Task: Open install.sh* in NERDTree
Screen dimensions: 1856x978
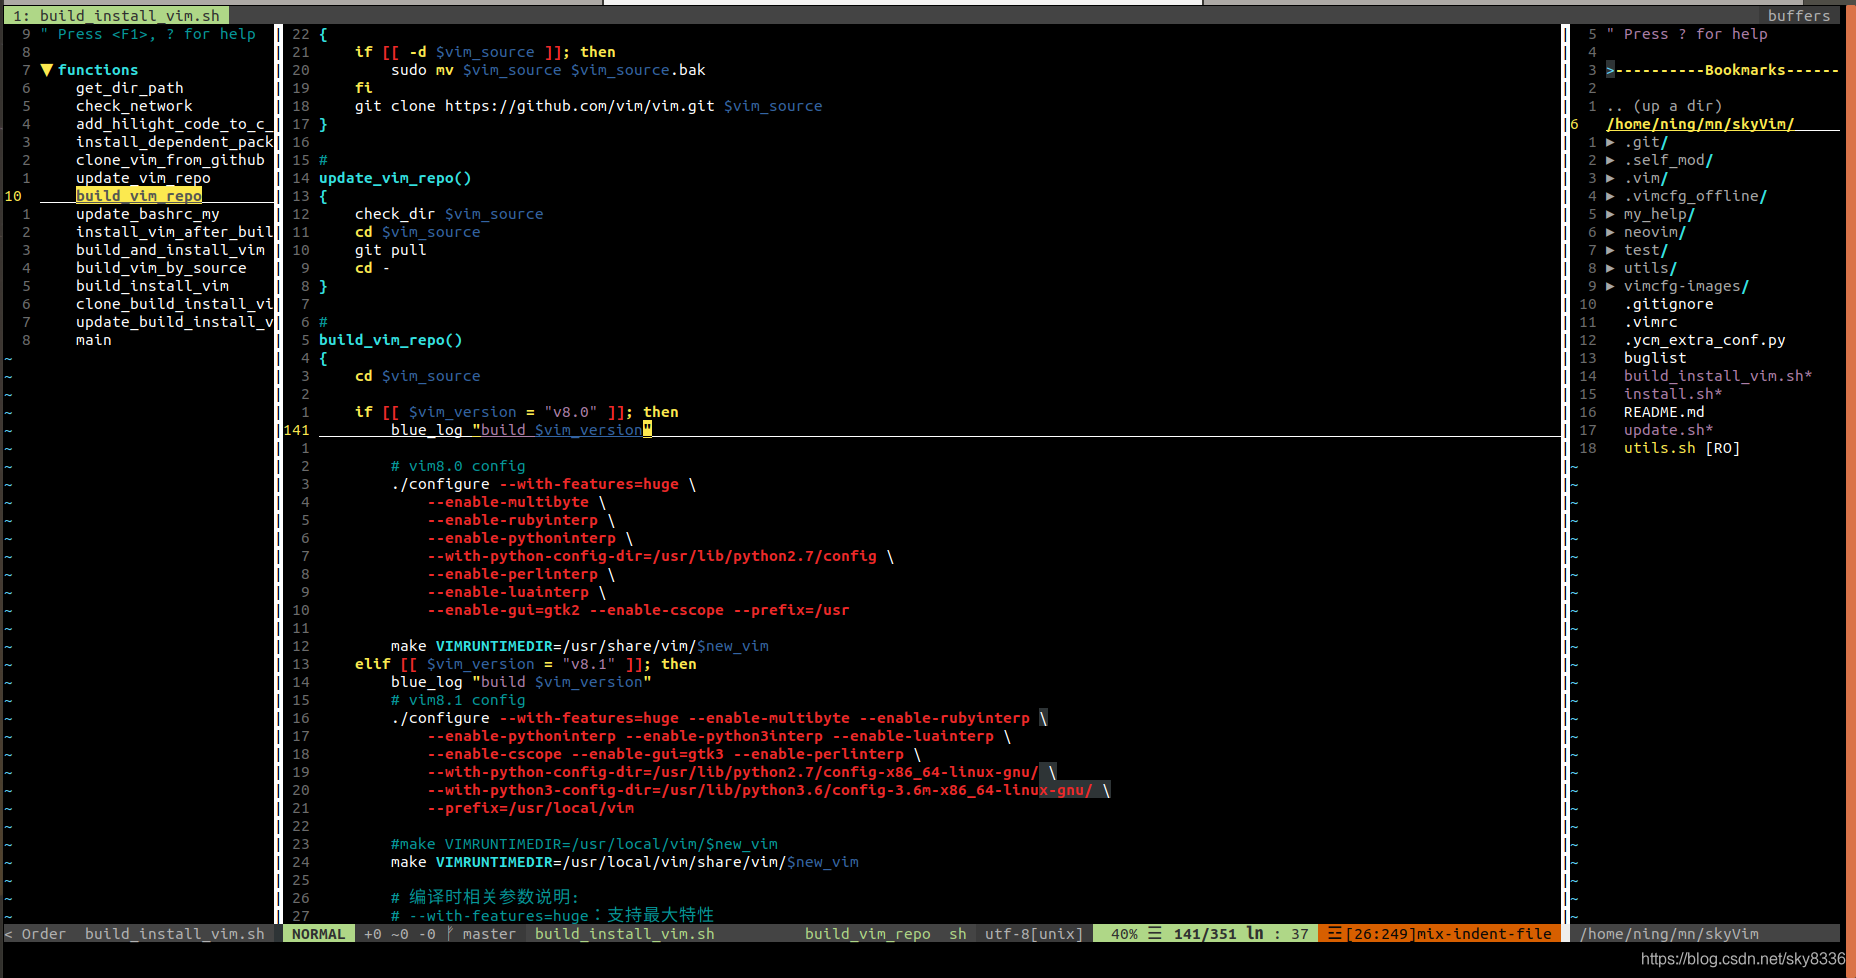Action: [x=1673, y=394]
